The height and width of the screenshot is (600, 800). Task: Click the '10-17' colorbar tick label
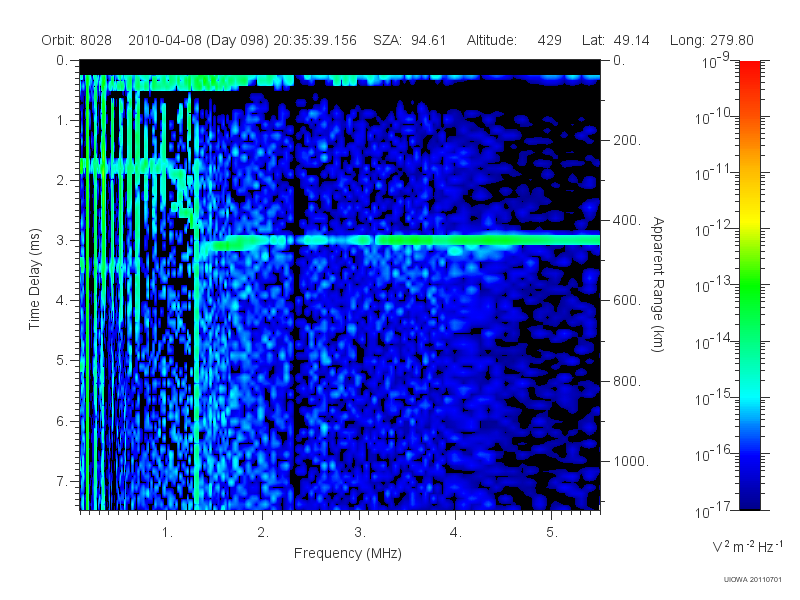click(x=714, y=510)
